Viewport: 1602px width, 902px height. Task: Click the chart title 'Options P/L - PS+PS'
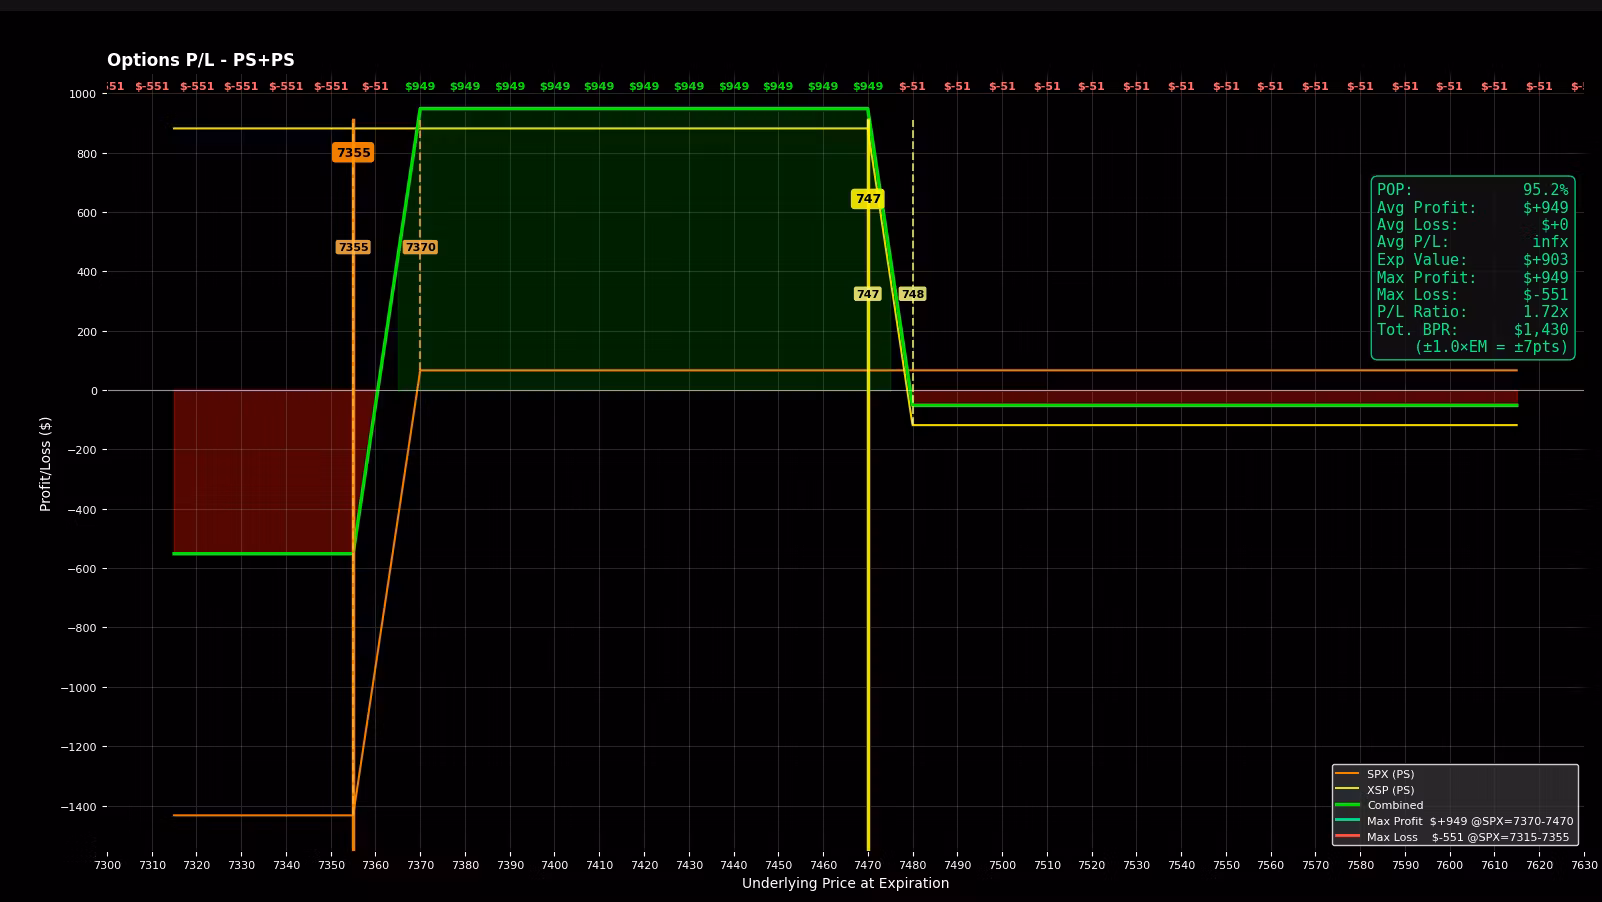(201, 60)
